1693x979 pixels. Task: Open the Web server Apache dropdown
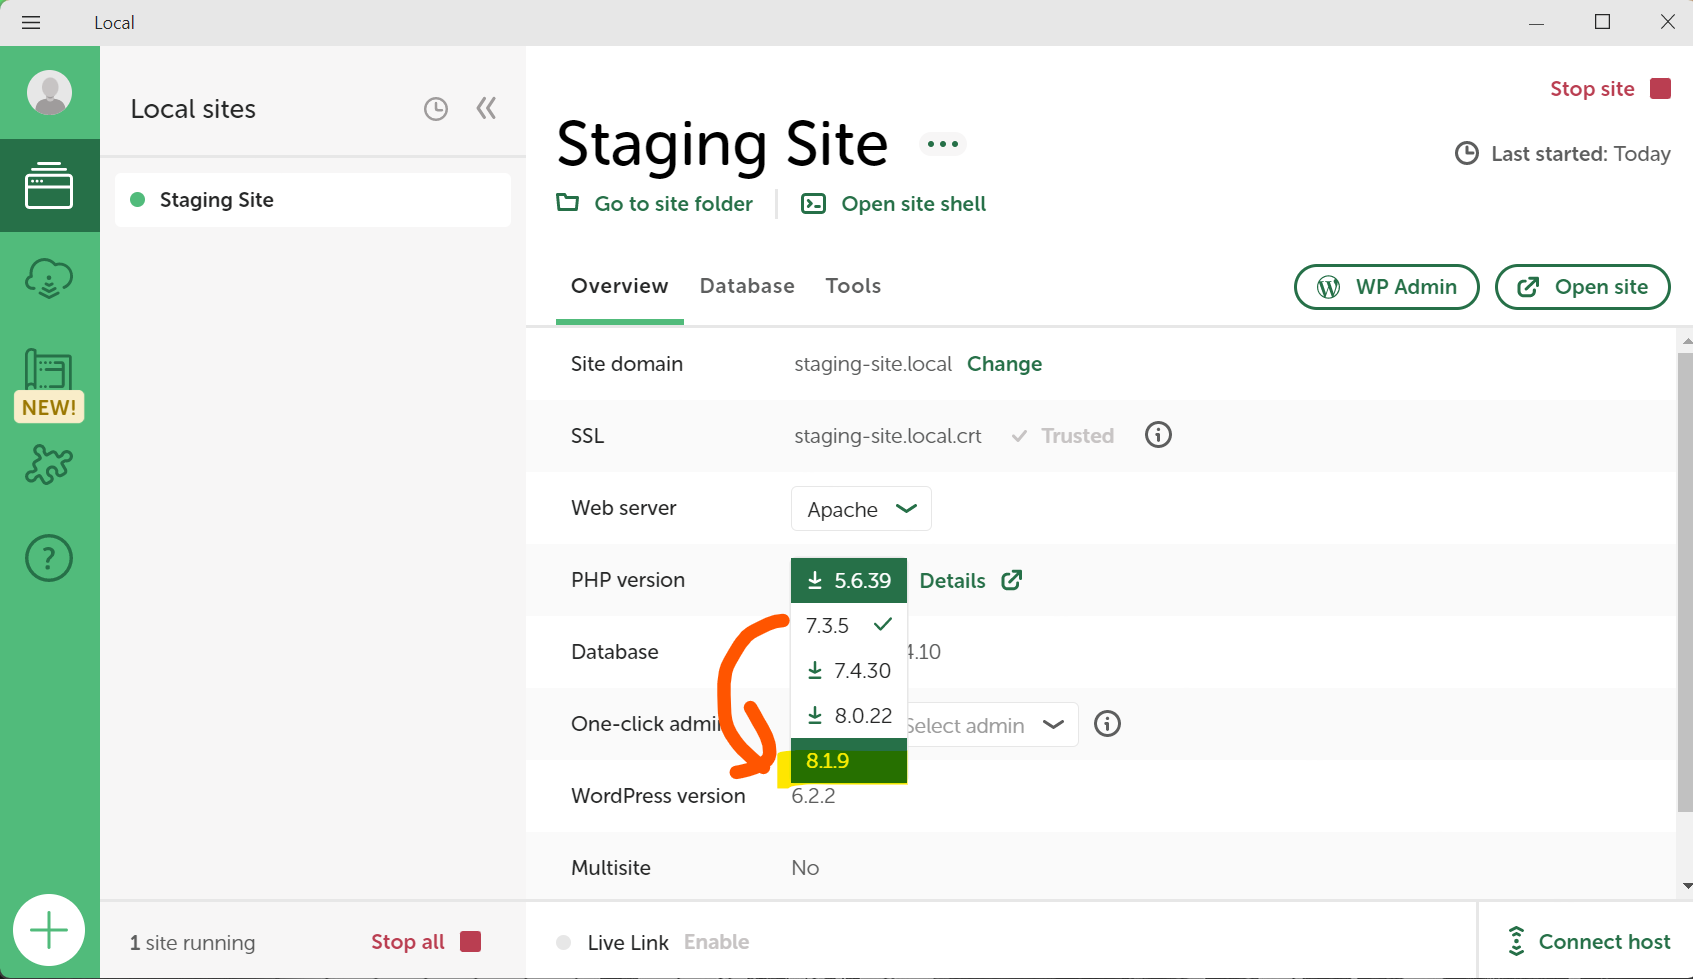coord(861,509)
